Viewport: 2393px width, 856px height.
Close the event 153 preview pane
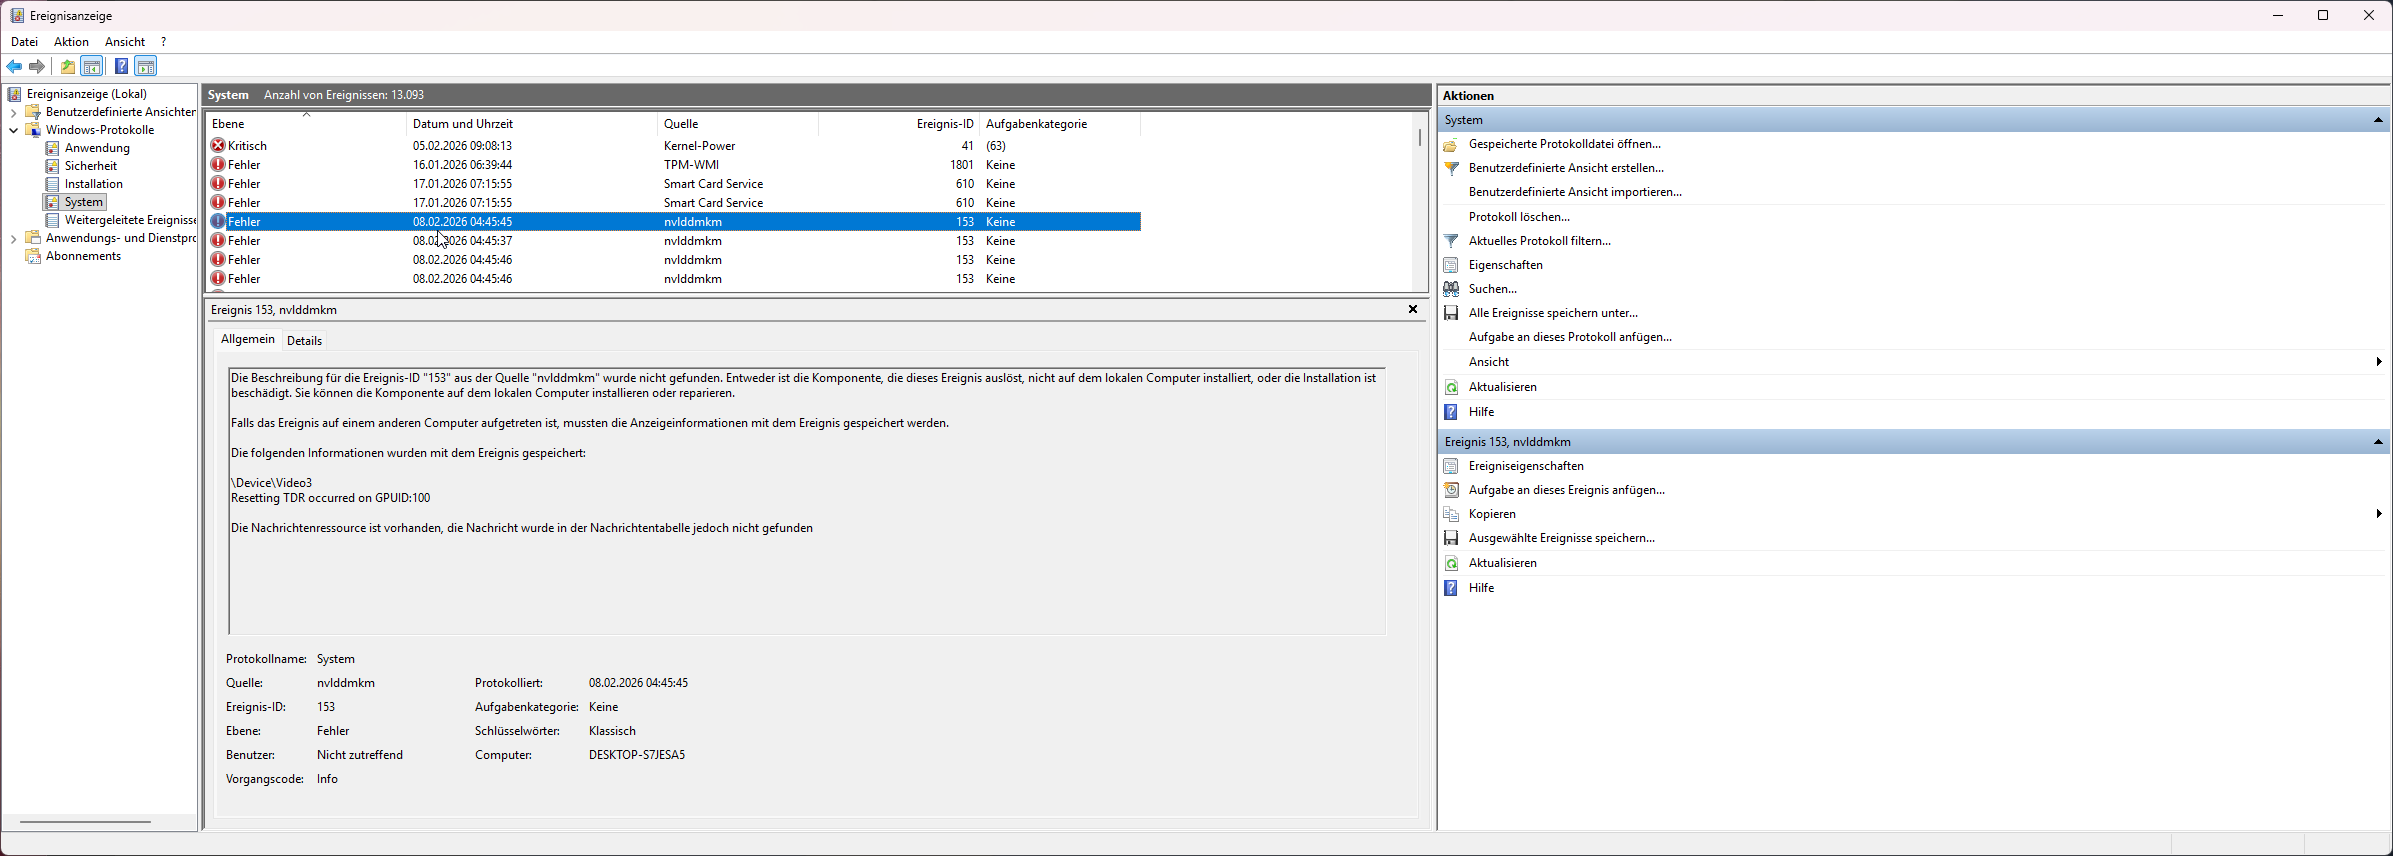click(1413, 310)
